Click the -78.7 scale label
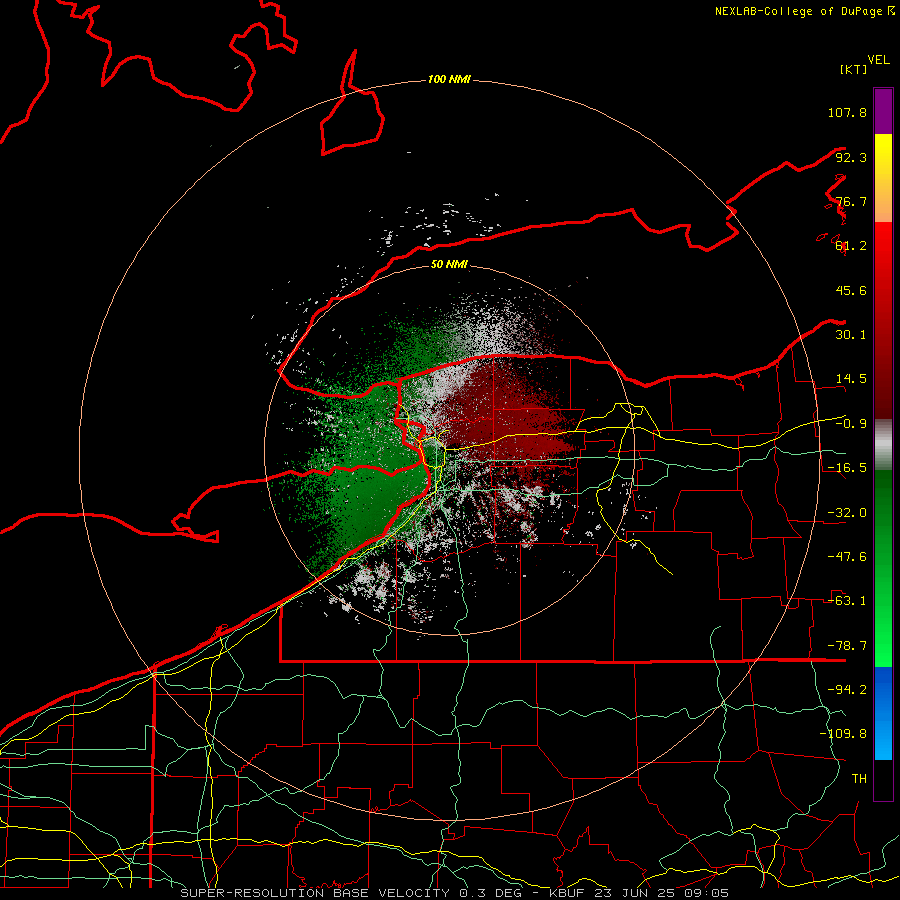Screen dimensions: 900x900 847,646
